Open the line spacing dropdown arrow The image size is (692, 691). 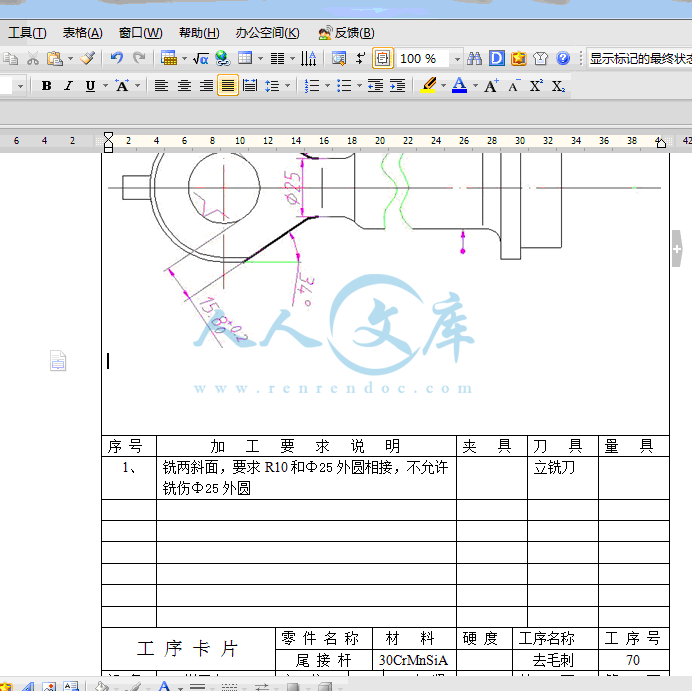coord(287,86)
